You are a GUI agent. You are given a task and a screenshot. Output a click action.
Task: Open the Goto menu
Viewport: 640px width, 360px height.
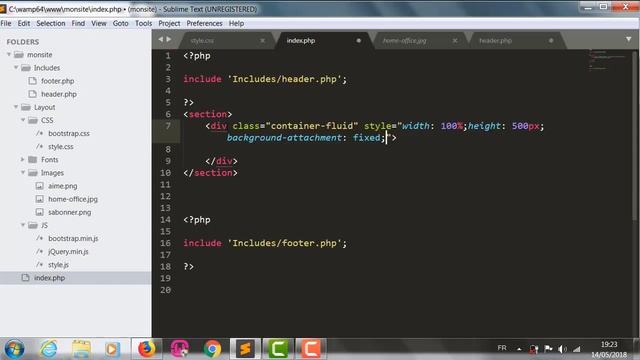(x=120, y=23)
